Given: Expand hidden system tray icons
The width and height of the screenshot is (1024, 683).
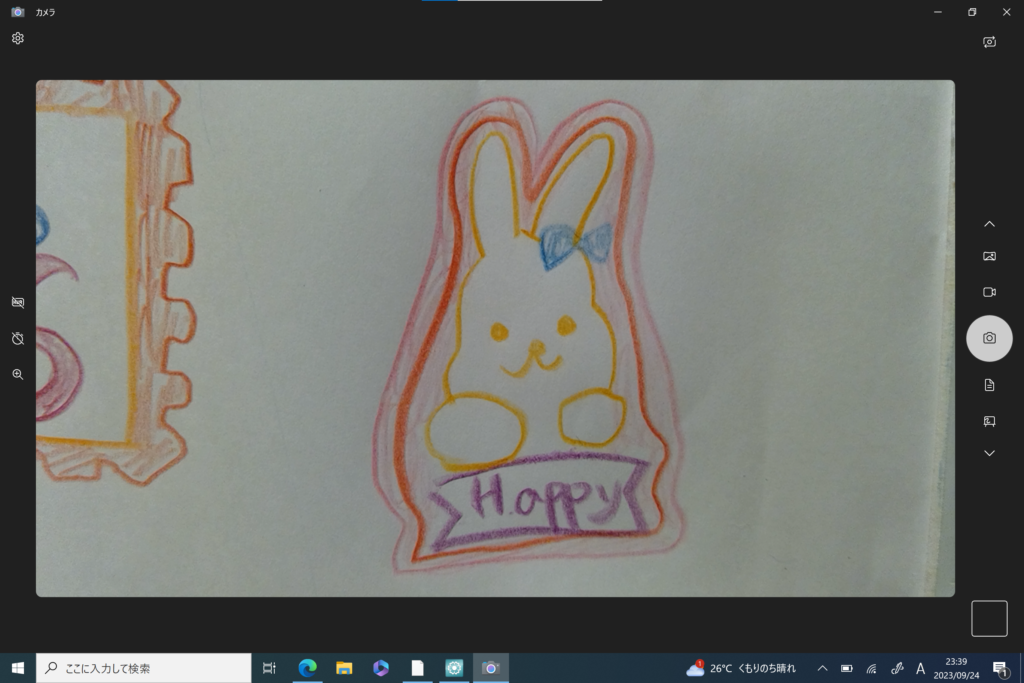Looking at the screenshot, I should (x=822, y=668).
